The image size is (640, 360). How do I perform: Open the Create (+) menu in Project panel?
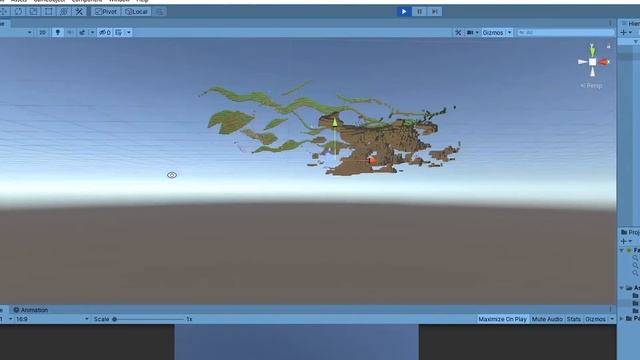pyautogui.click(x=626, y=241)
